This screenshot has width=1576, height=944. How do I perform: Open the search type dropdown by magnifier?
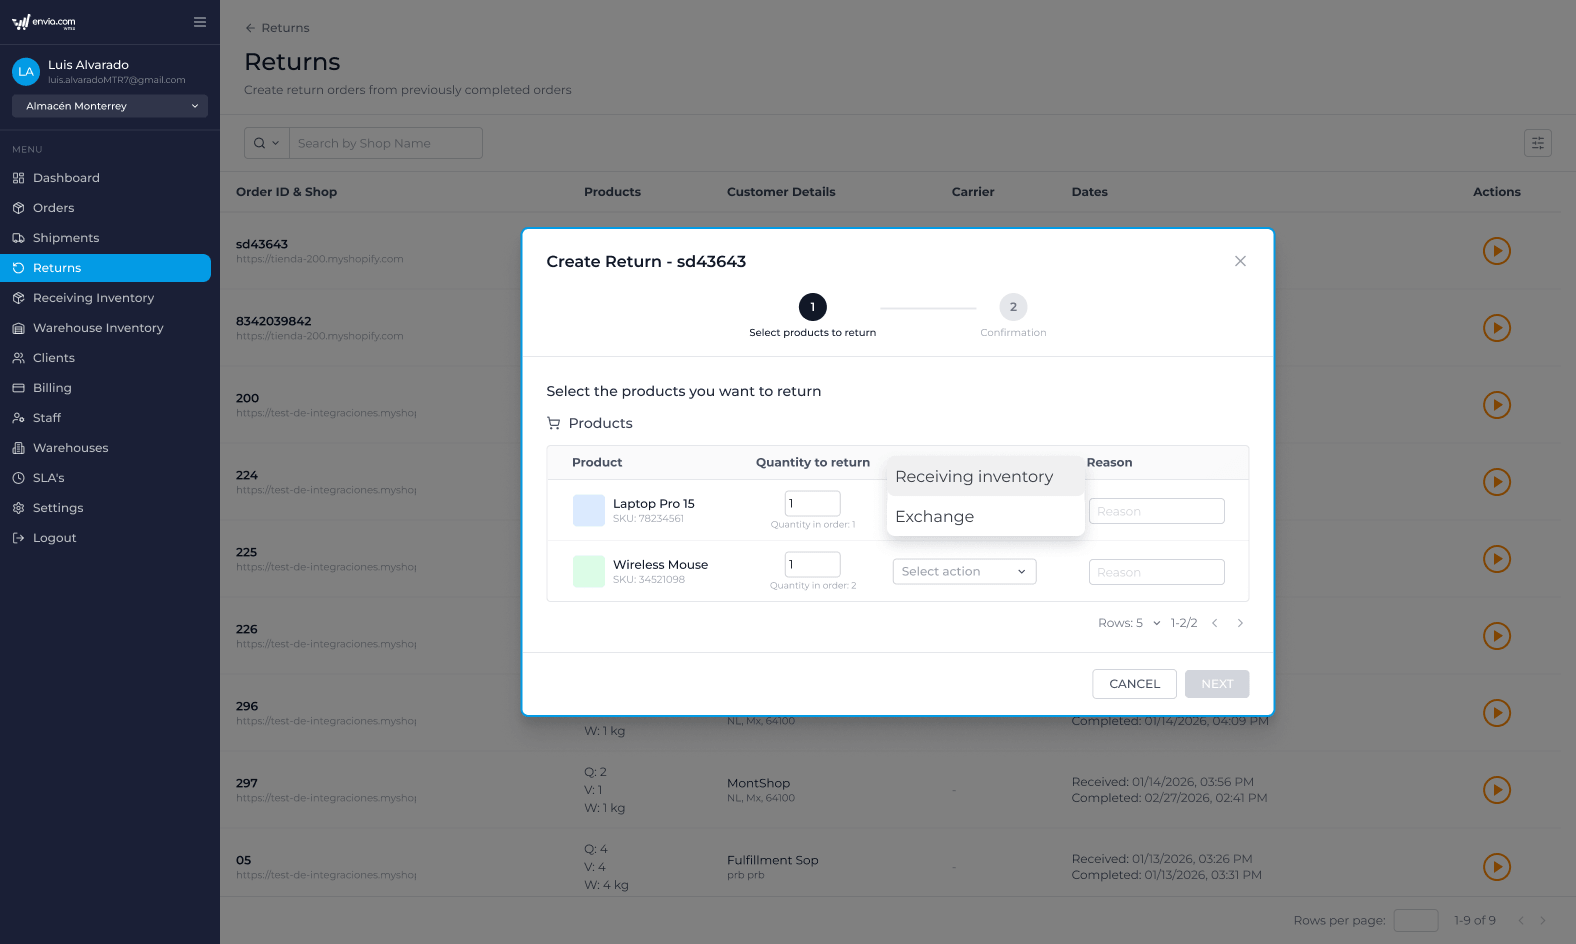click(x=266, y=143)
